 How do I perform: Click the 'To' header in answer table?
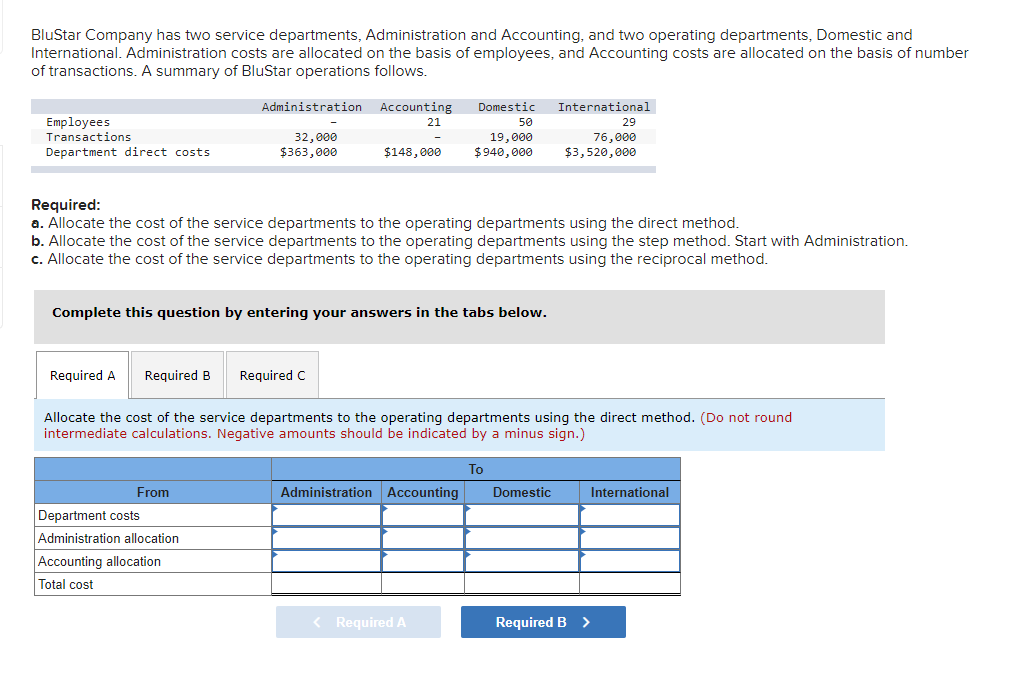pyautogui.click(x=476, y=469)
